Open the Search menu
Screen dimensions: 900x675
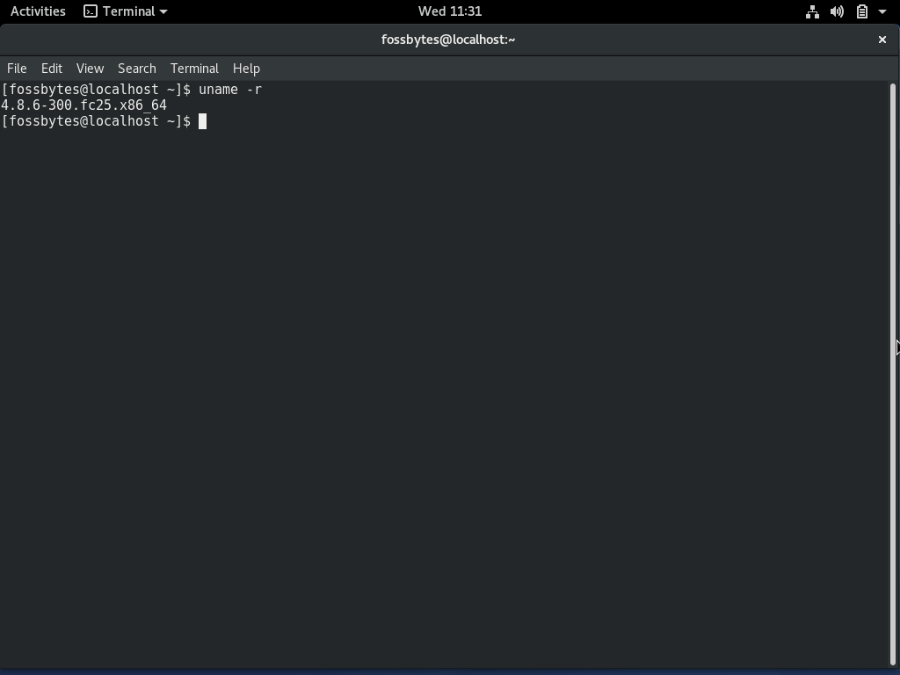[x=137, y=68]
